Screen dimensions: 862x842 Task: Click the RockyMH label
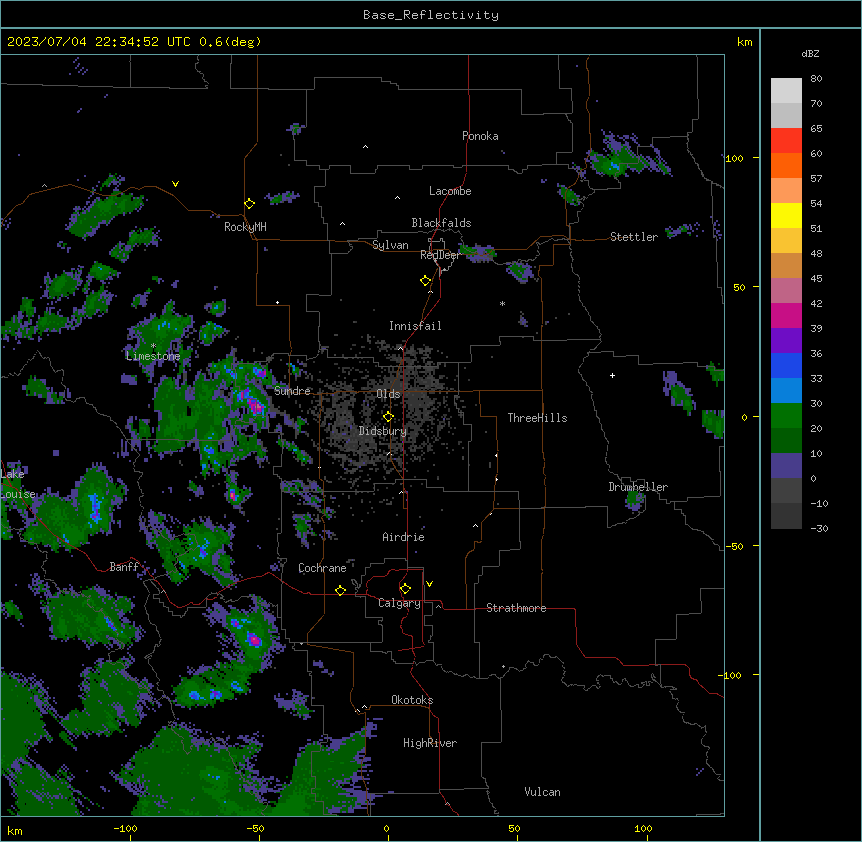(x=245, y=227)
